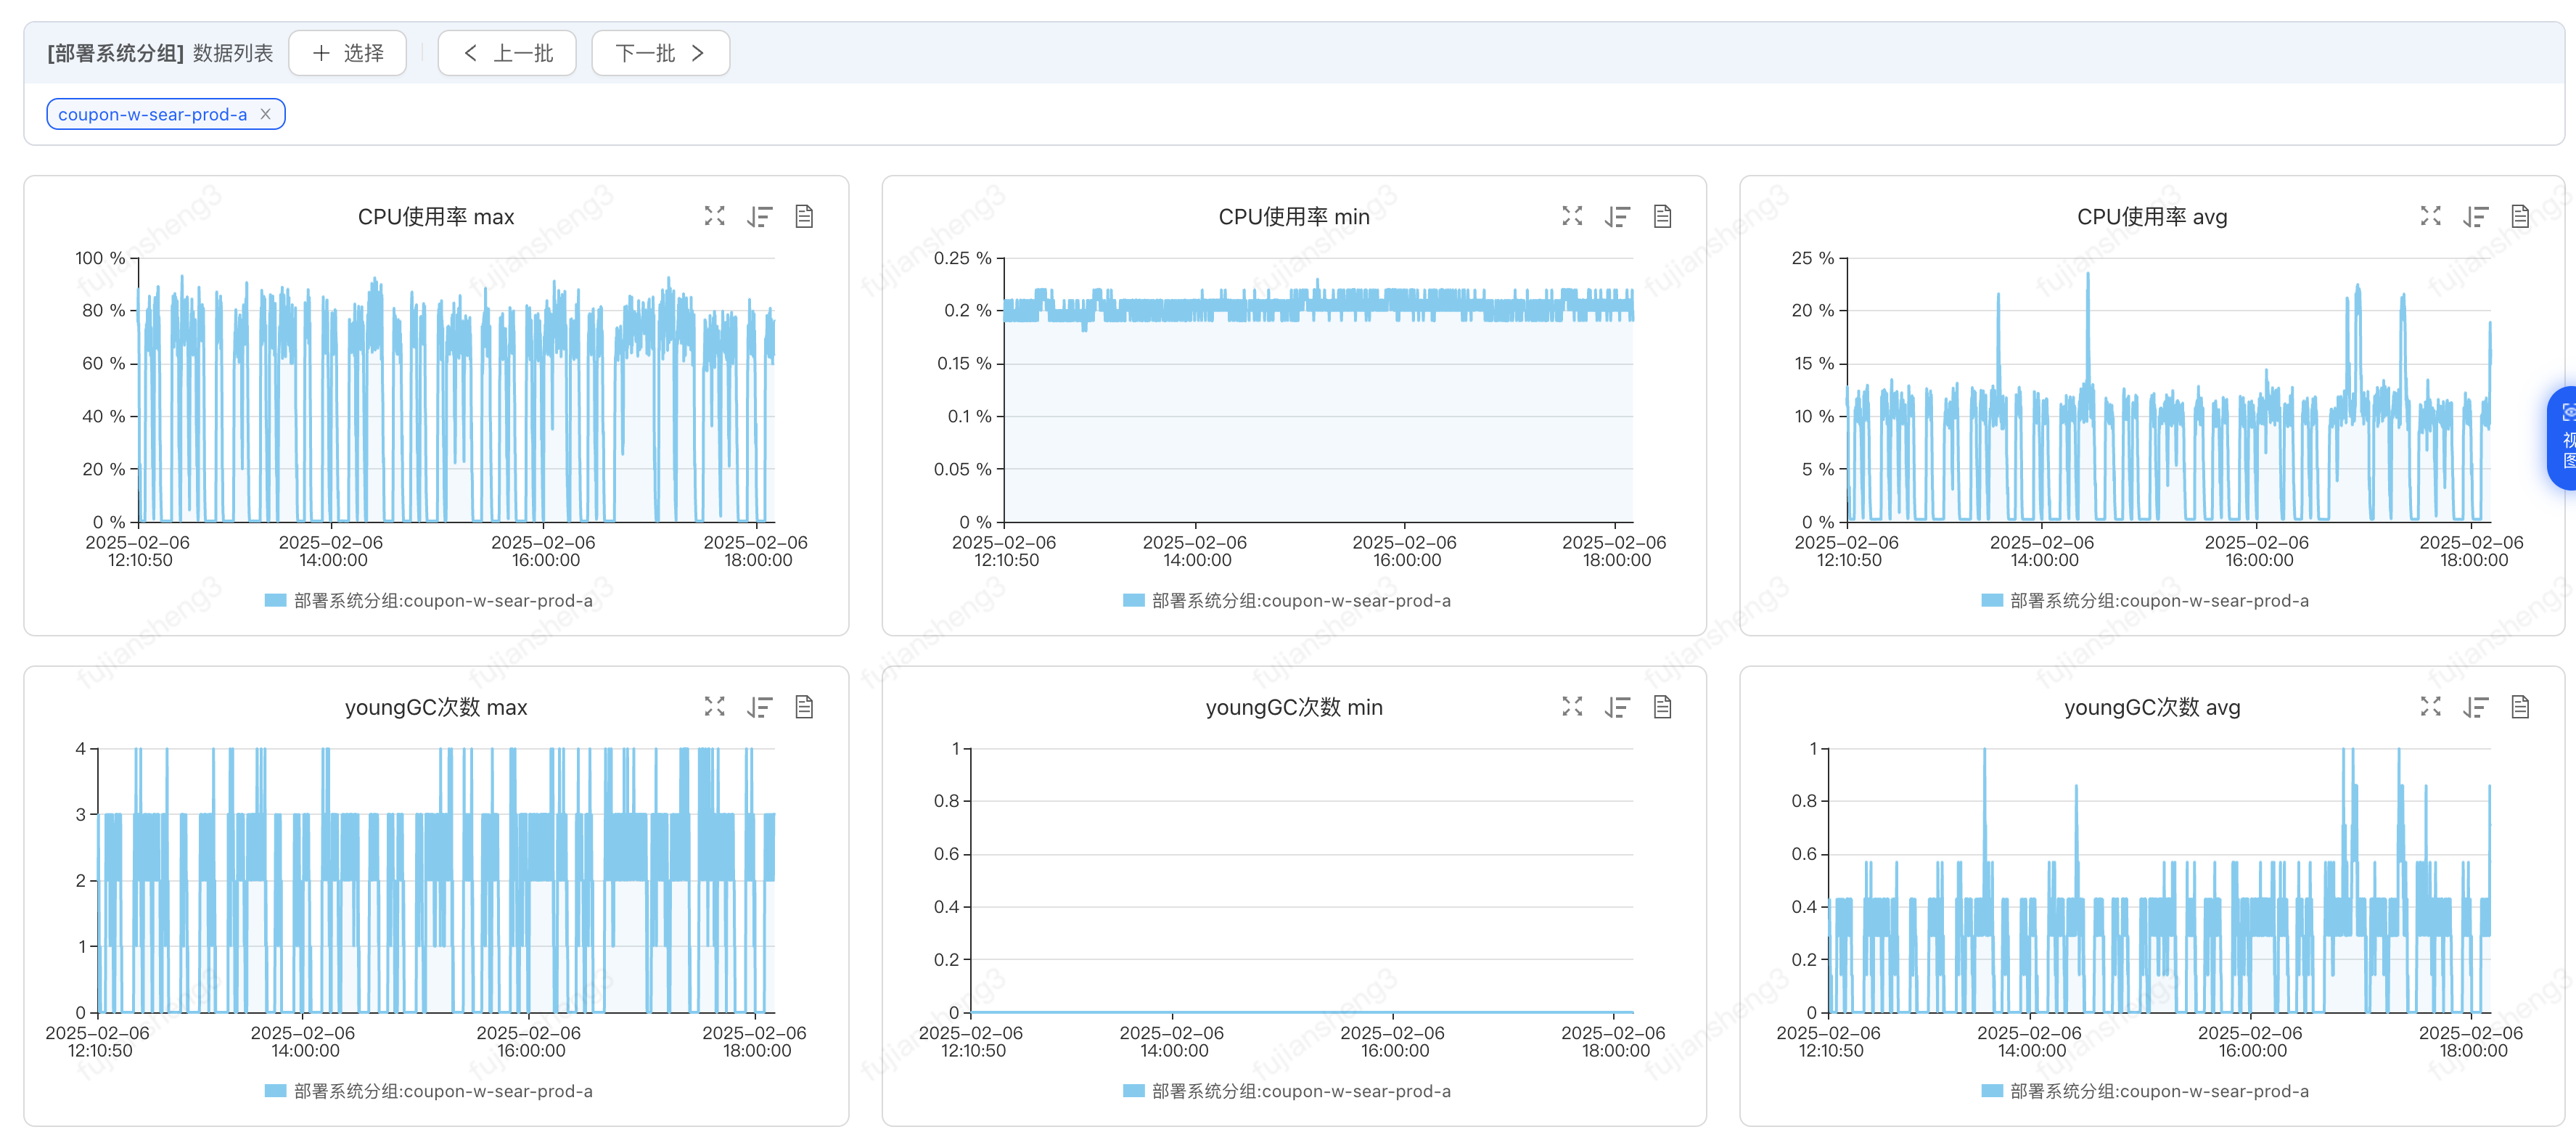Viewport: 2576px width, 1148px height.
Task: Expand youngGC次数 max chart fullscreen
Action: [x=714, y=707]
